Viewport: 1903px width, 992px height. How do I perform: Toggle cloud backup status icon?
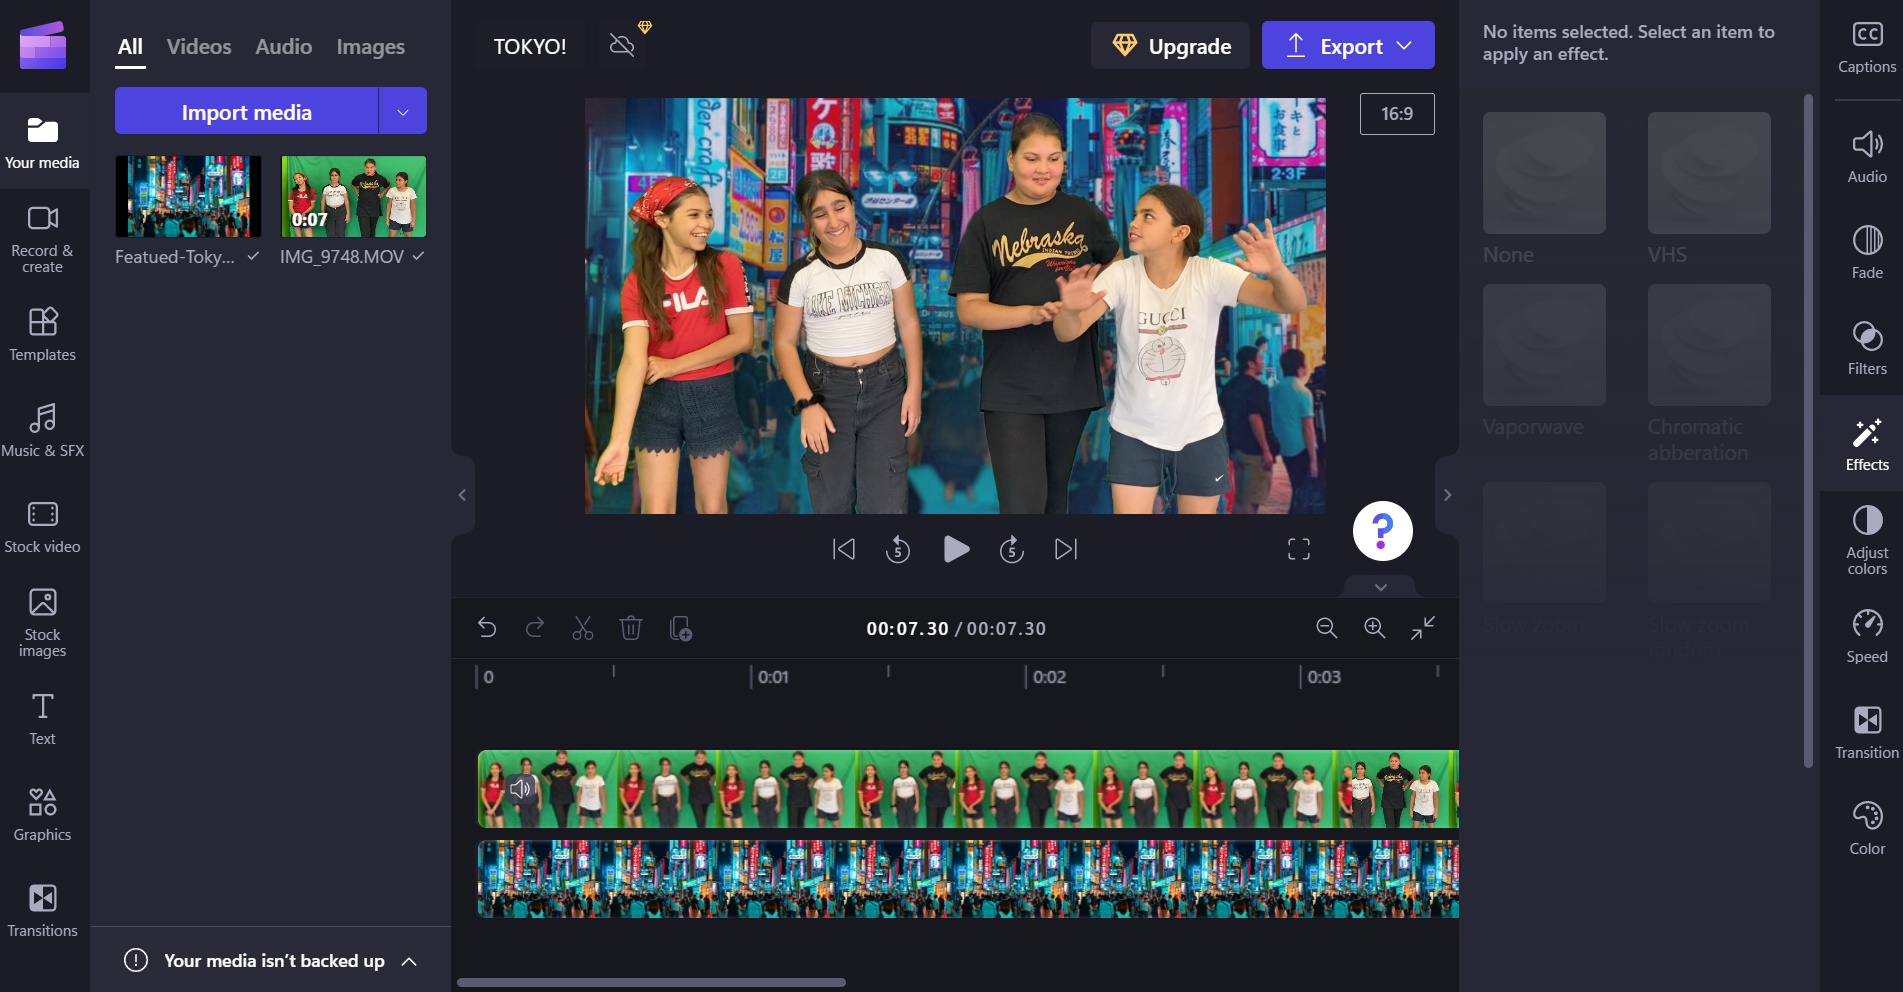point(622,46)
